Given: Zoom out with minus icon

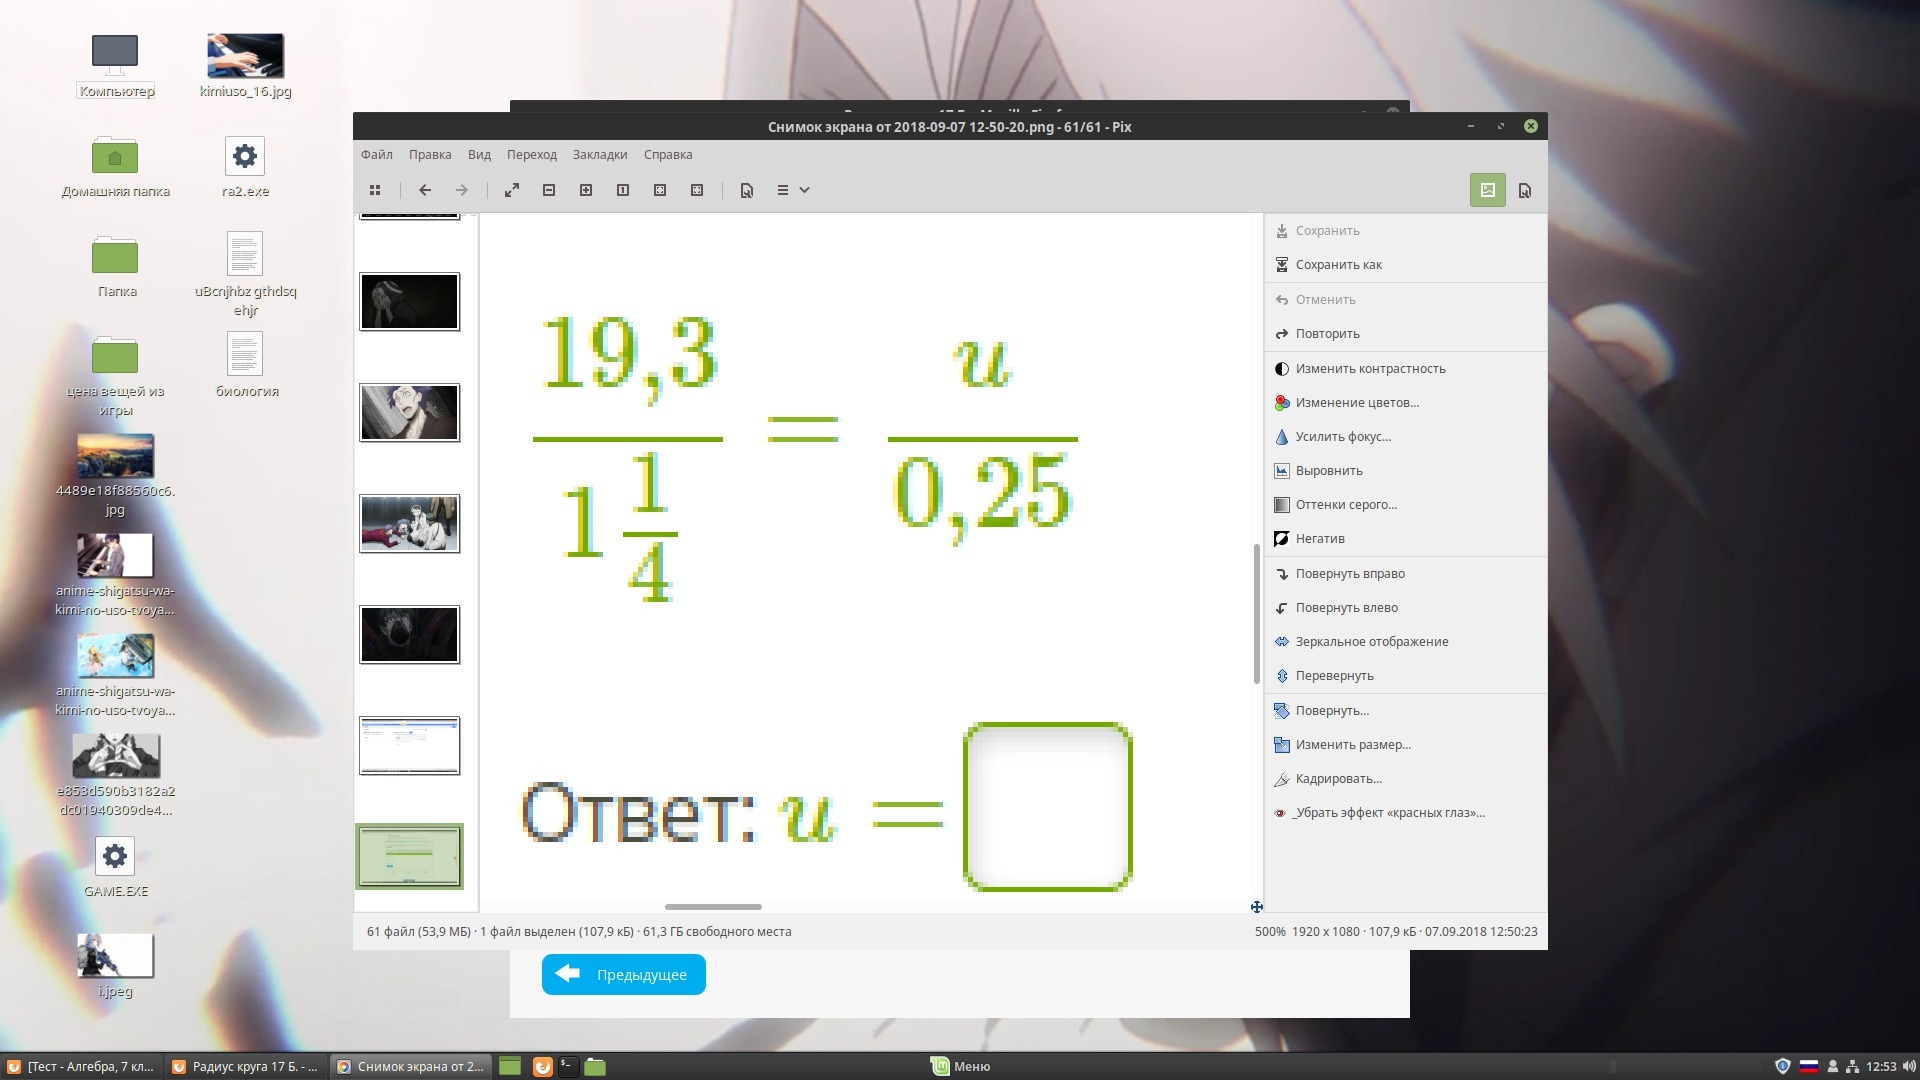Looking at the screenshot, I should point(549,190).
